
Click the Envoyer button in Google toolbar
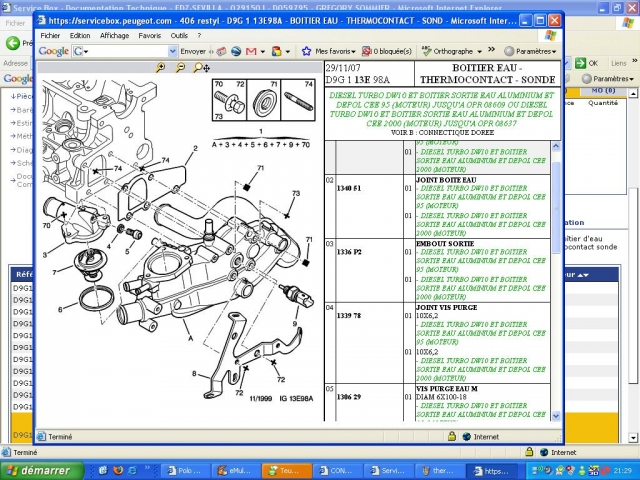[x=193, y=51]
